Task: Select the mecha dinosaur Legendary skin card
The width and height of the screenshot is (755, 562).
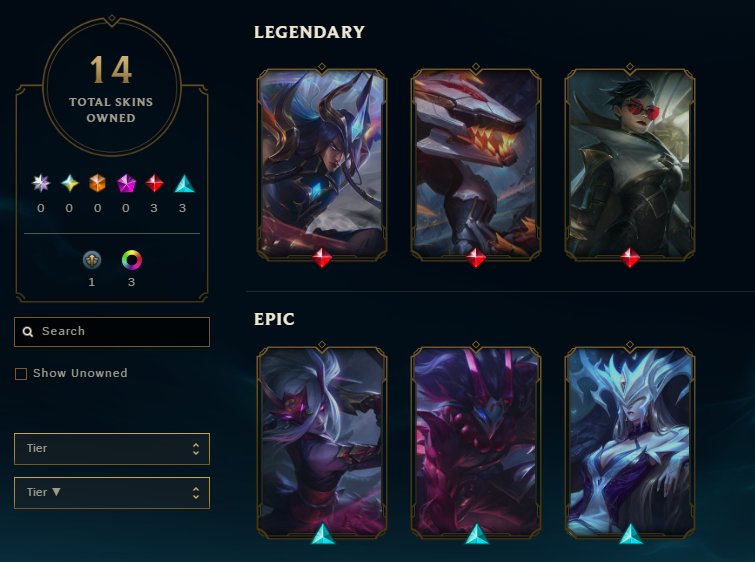Action: [476, 165]
